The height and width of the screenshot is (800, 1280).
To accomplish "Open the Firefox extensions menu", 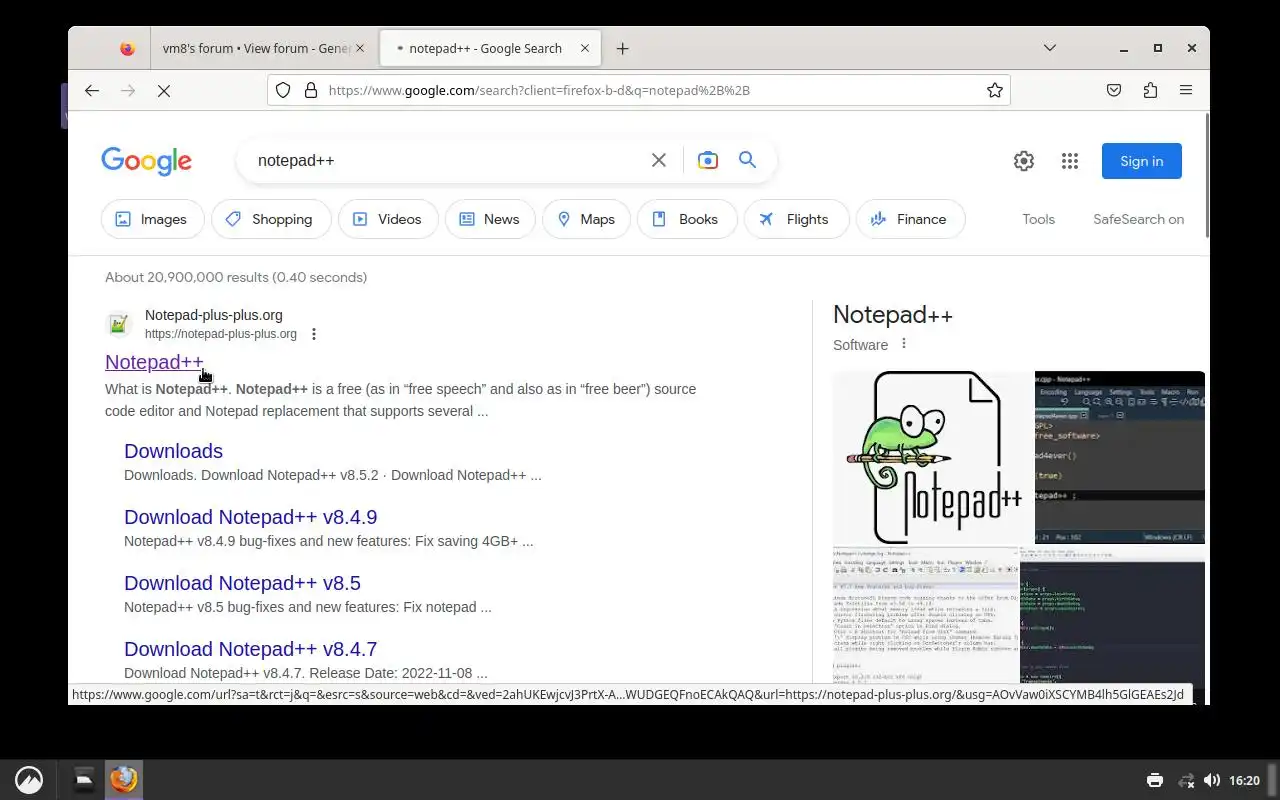I will coord(1150,90).
